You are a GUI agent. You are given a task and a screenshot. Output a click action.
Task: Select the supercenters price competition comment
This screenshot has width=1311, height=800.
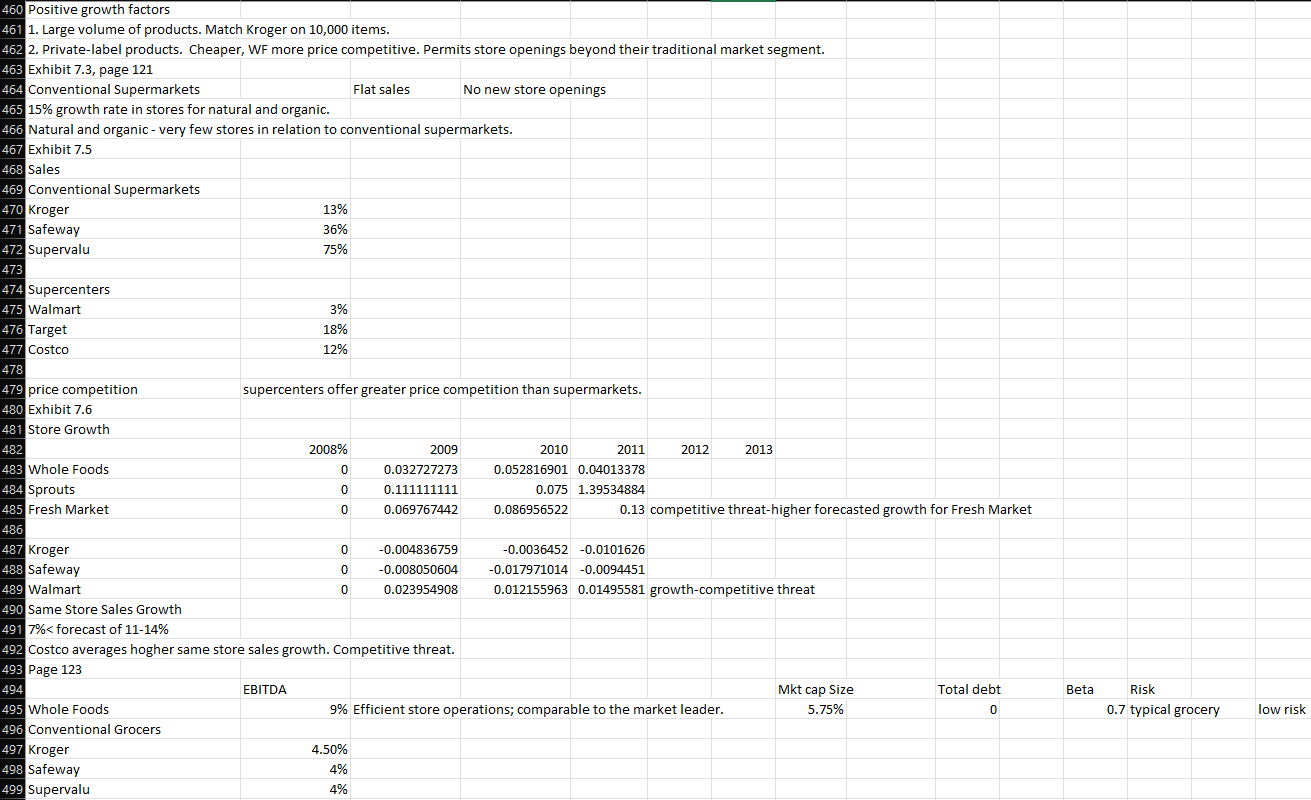[x=442, y=390]
